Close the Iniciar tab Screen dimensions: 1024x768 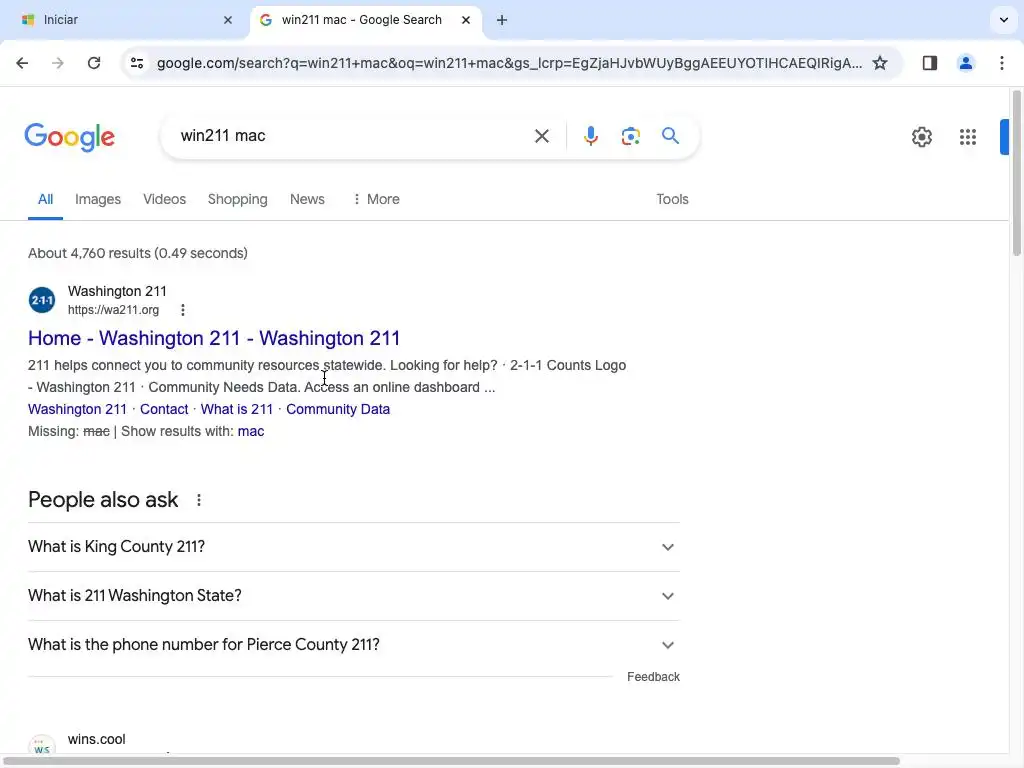(x=228, y=20)
